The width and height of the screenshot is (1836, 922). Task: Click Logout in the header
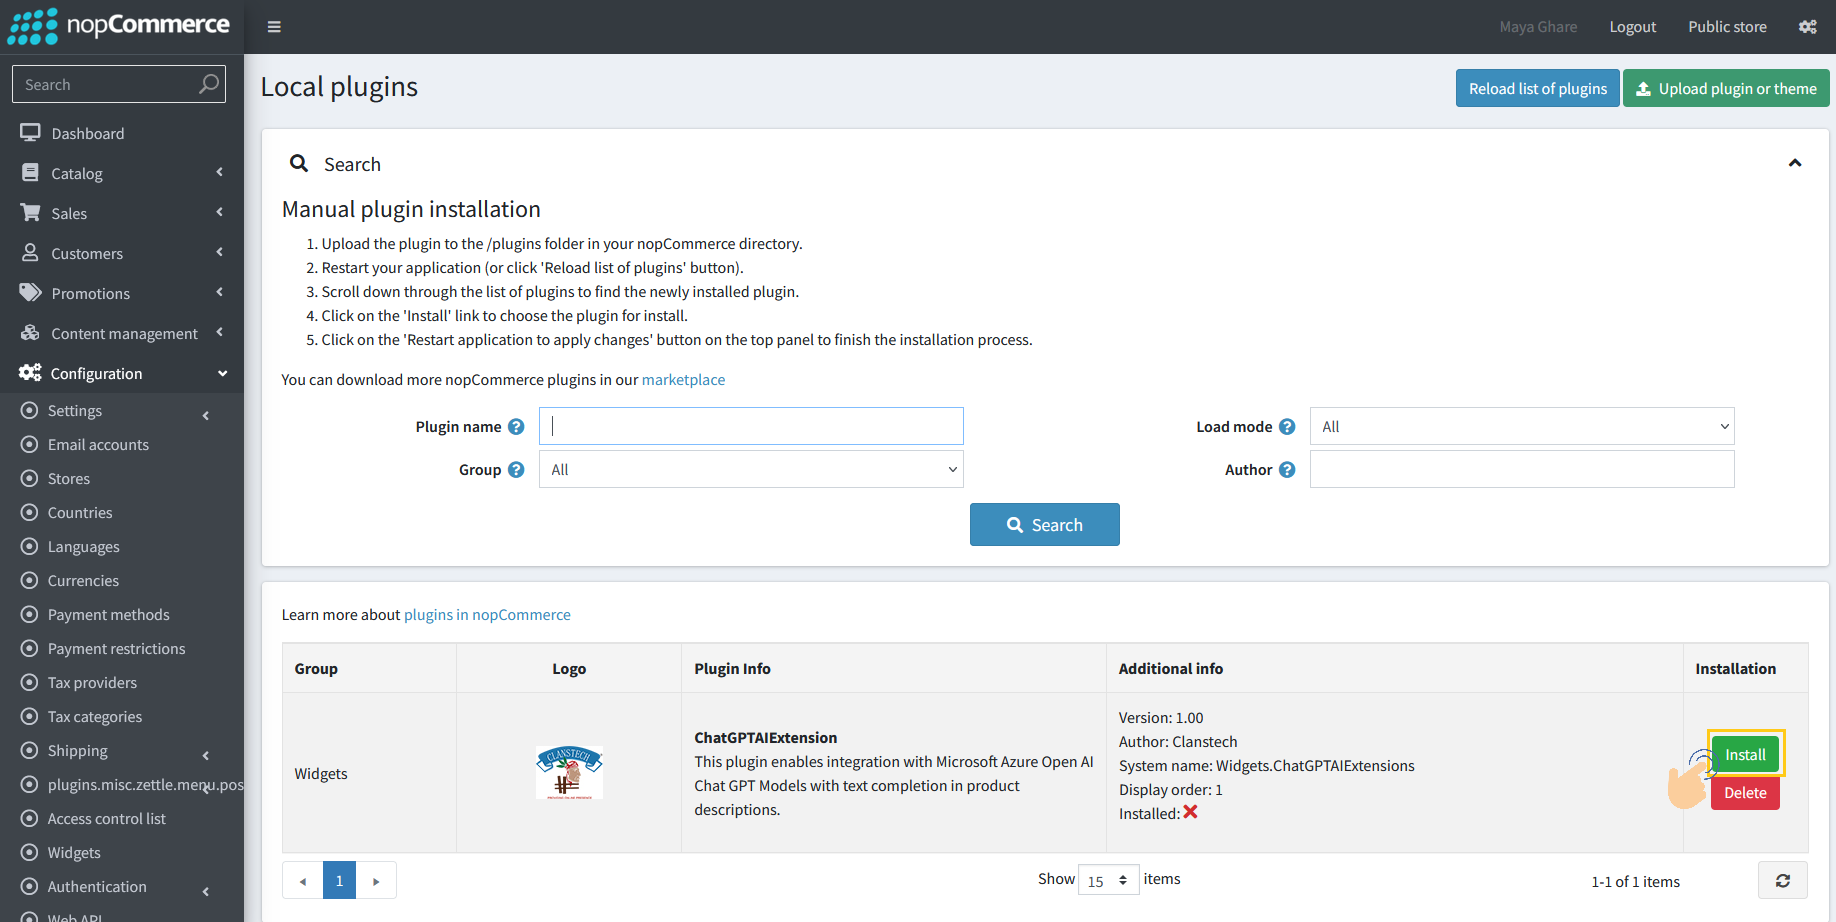1632,27
